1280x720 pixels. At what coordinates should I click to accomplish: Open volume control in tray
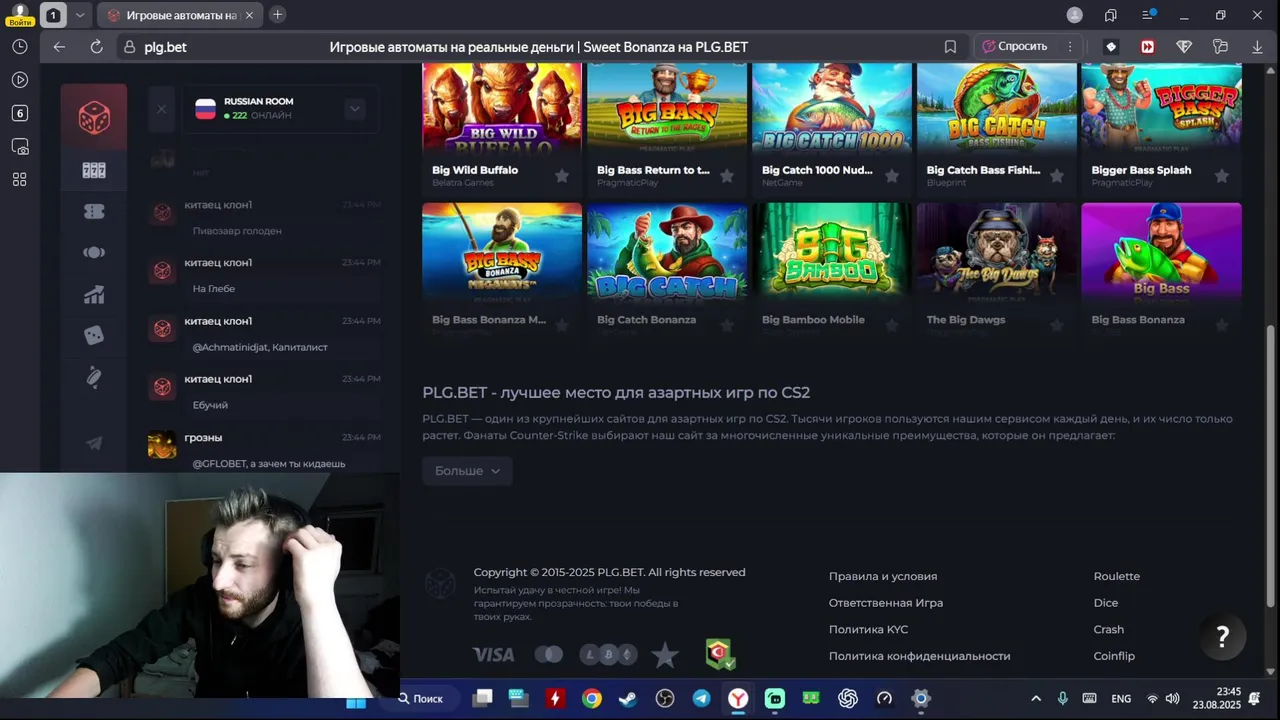pyautogui.click(x=1172, y=698)
